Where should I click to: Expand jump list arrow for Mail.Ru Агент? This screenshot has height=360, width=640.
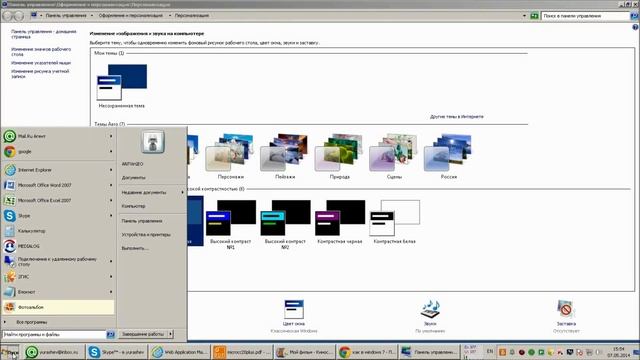click(111, 136)
